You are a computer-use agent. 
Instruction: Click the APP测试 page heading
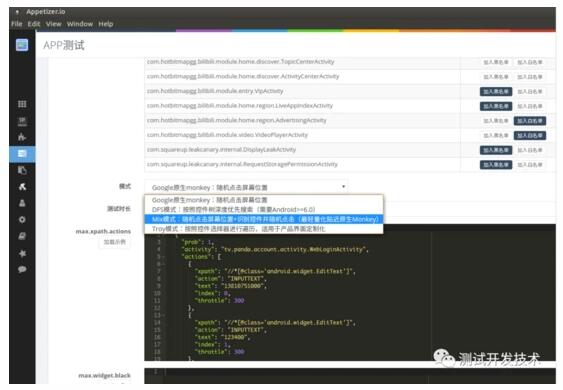click(64, 45)
